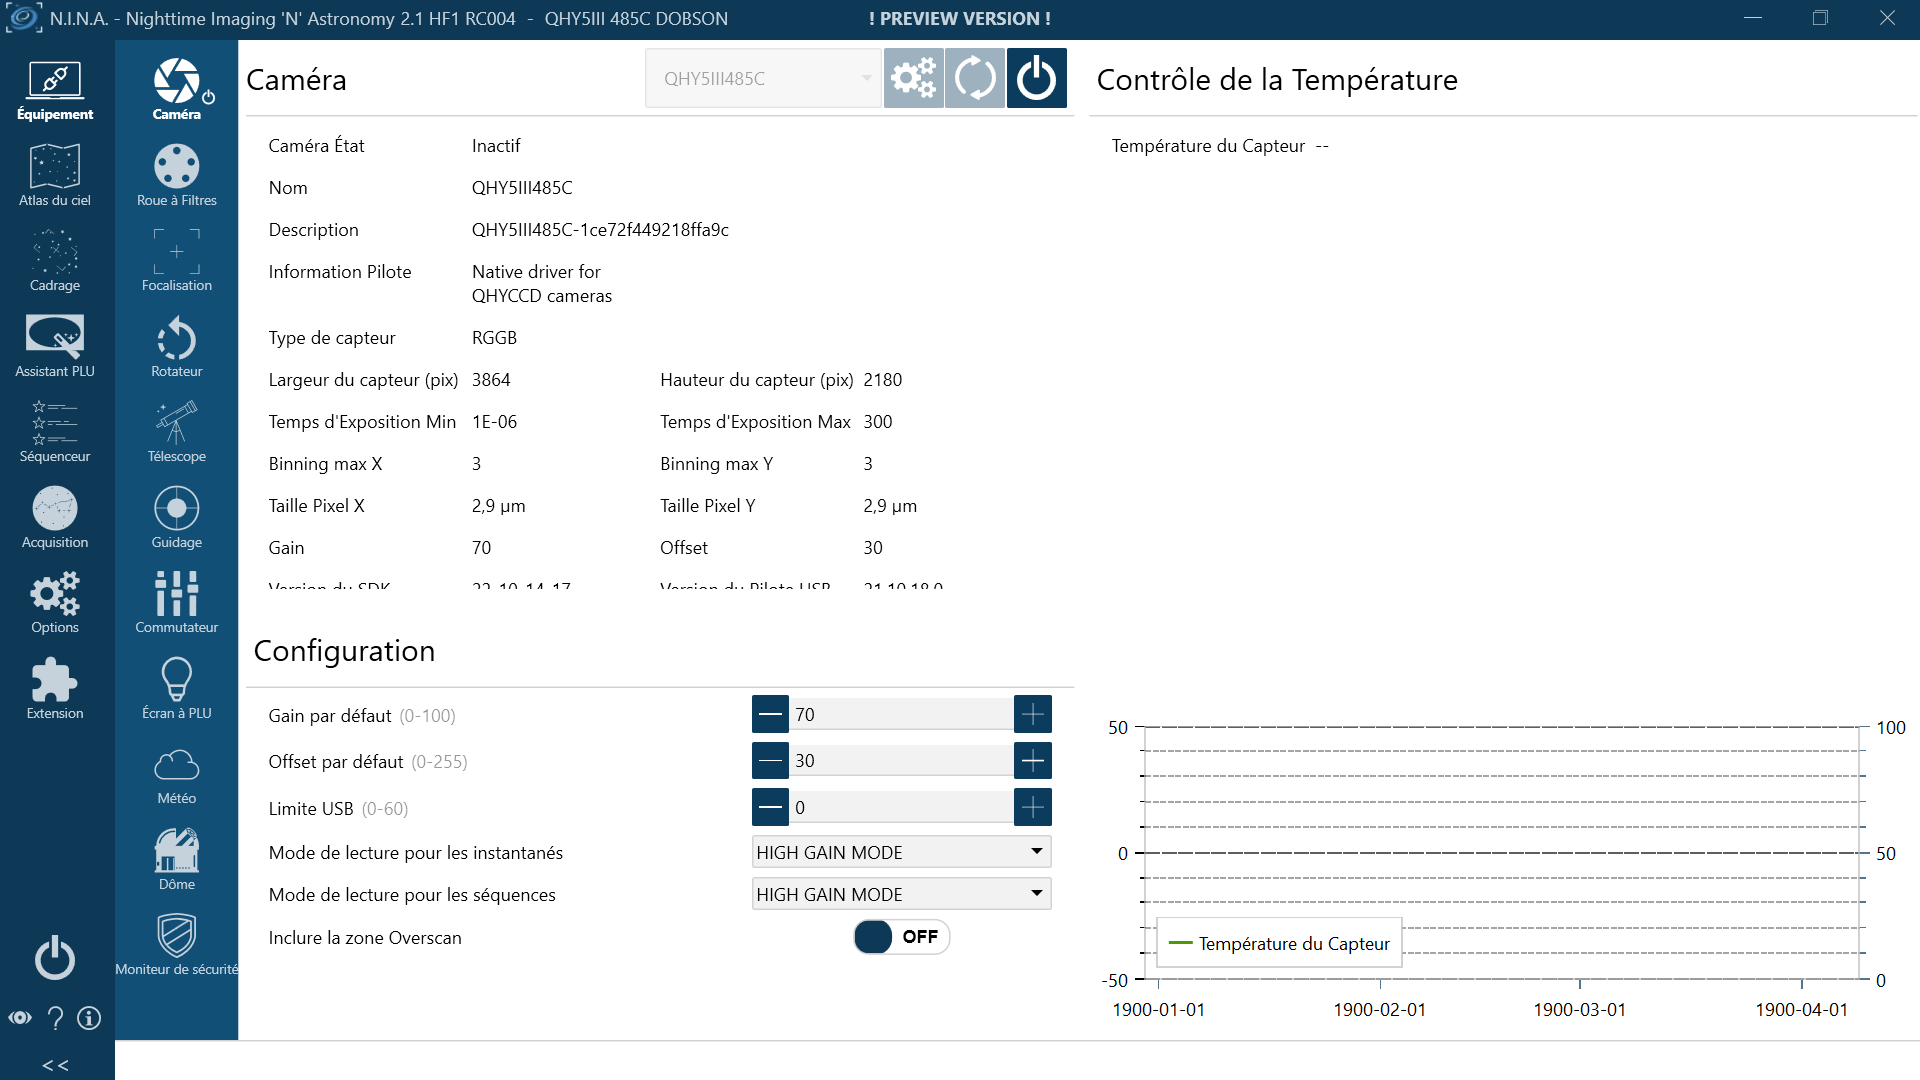Open instantanés readout mode dropdown
Viewport: 1920px width, 1080px height.
(x=901, y=852)
